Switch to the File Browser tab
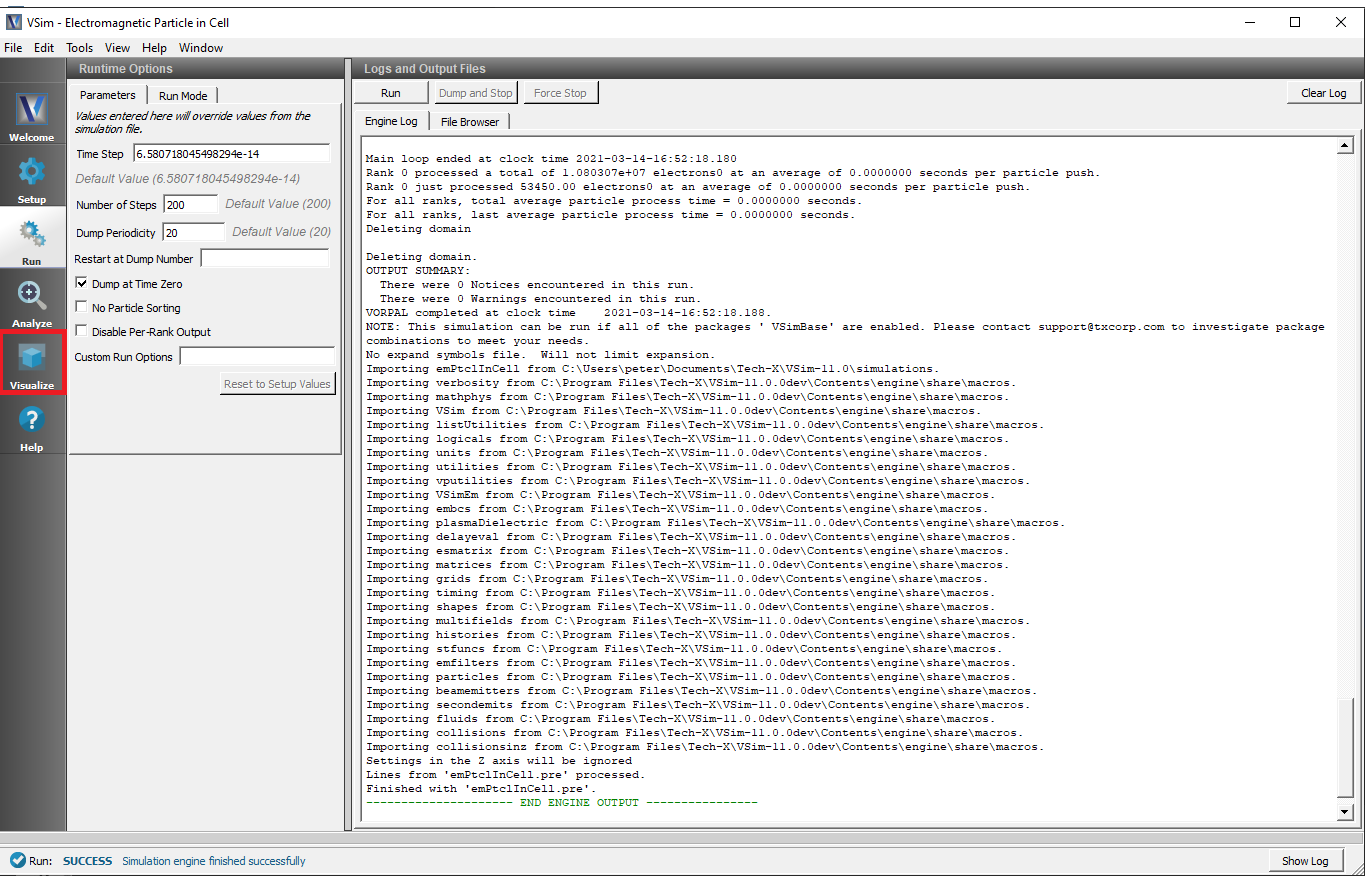This screenshot has width=1365, height=876. click(469, 122)
